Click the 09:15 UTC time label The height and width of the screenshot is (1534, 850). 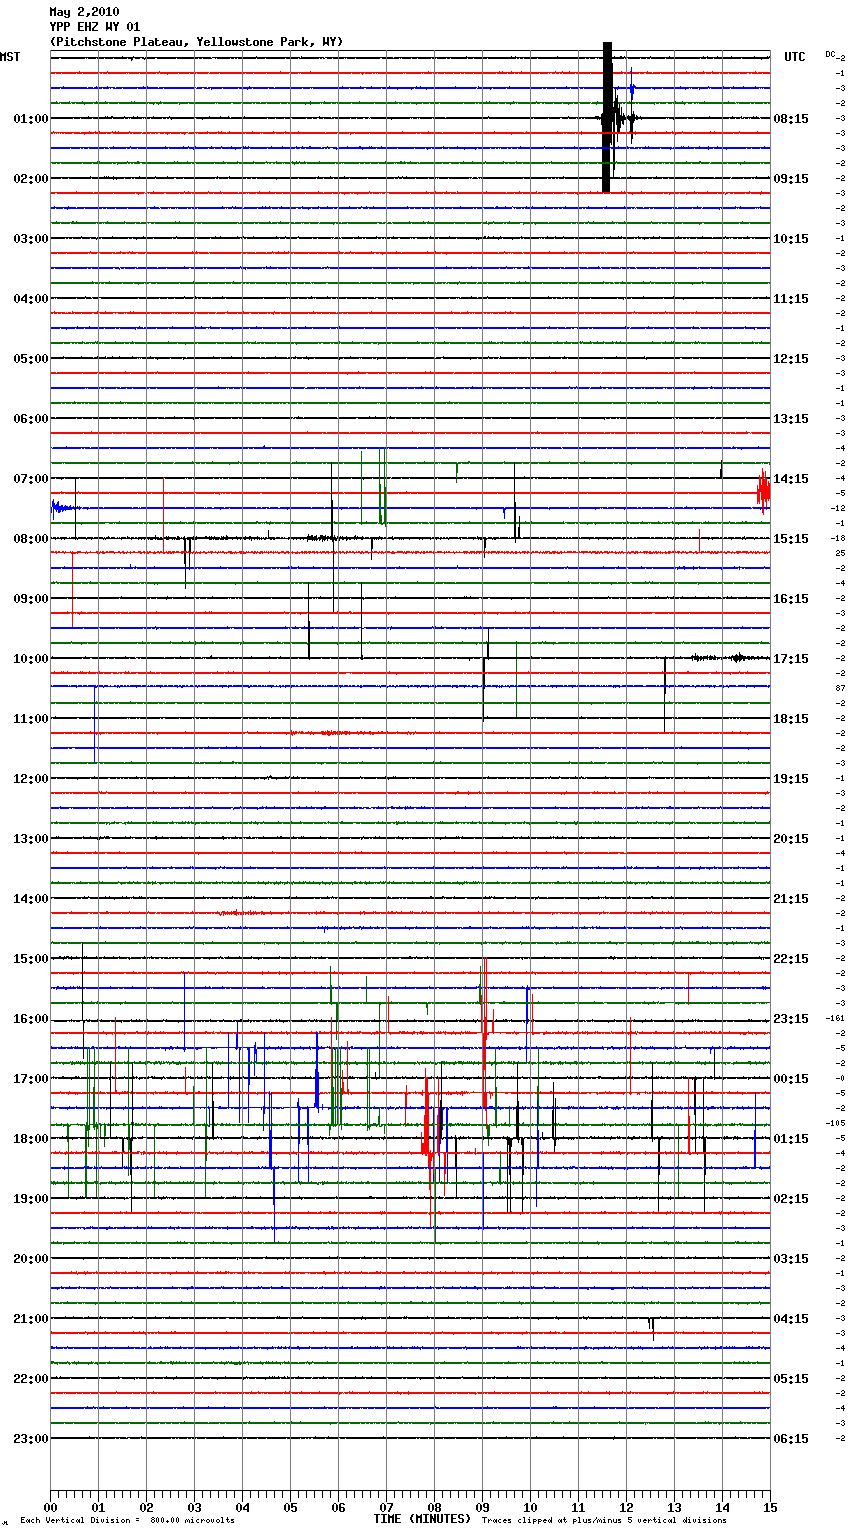(x=791, y=179)
